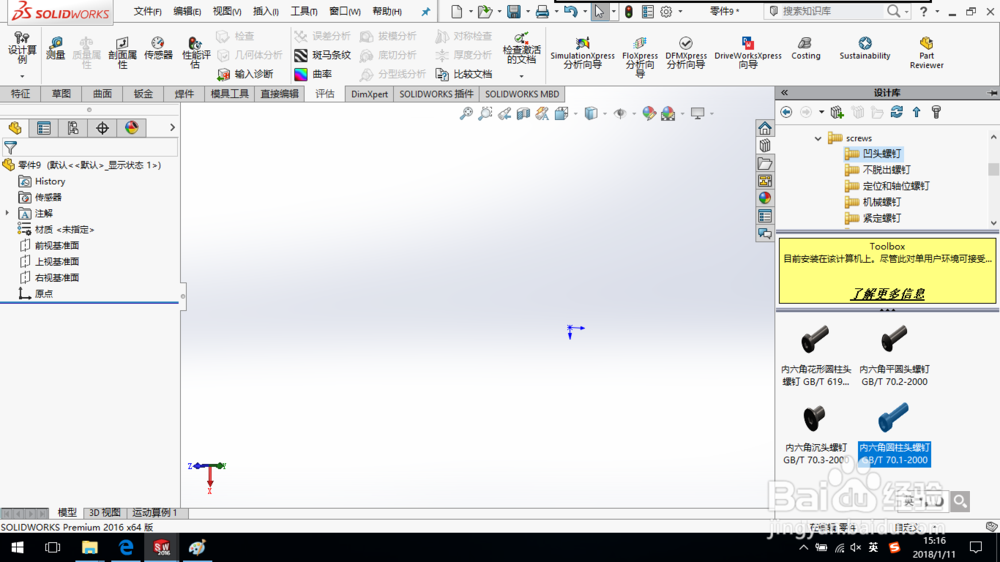Open File Explorer task pane tab

click(x=765, y=163)
